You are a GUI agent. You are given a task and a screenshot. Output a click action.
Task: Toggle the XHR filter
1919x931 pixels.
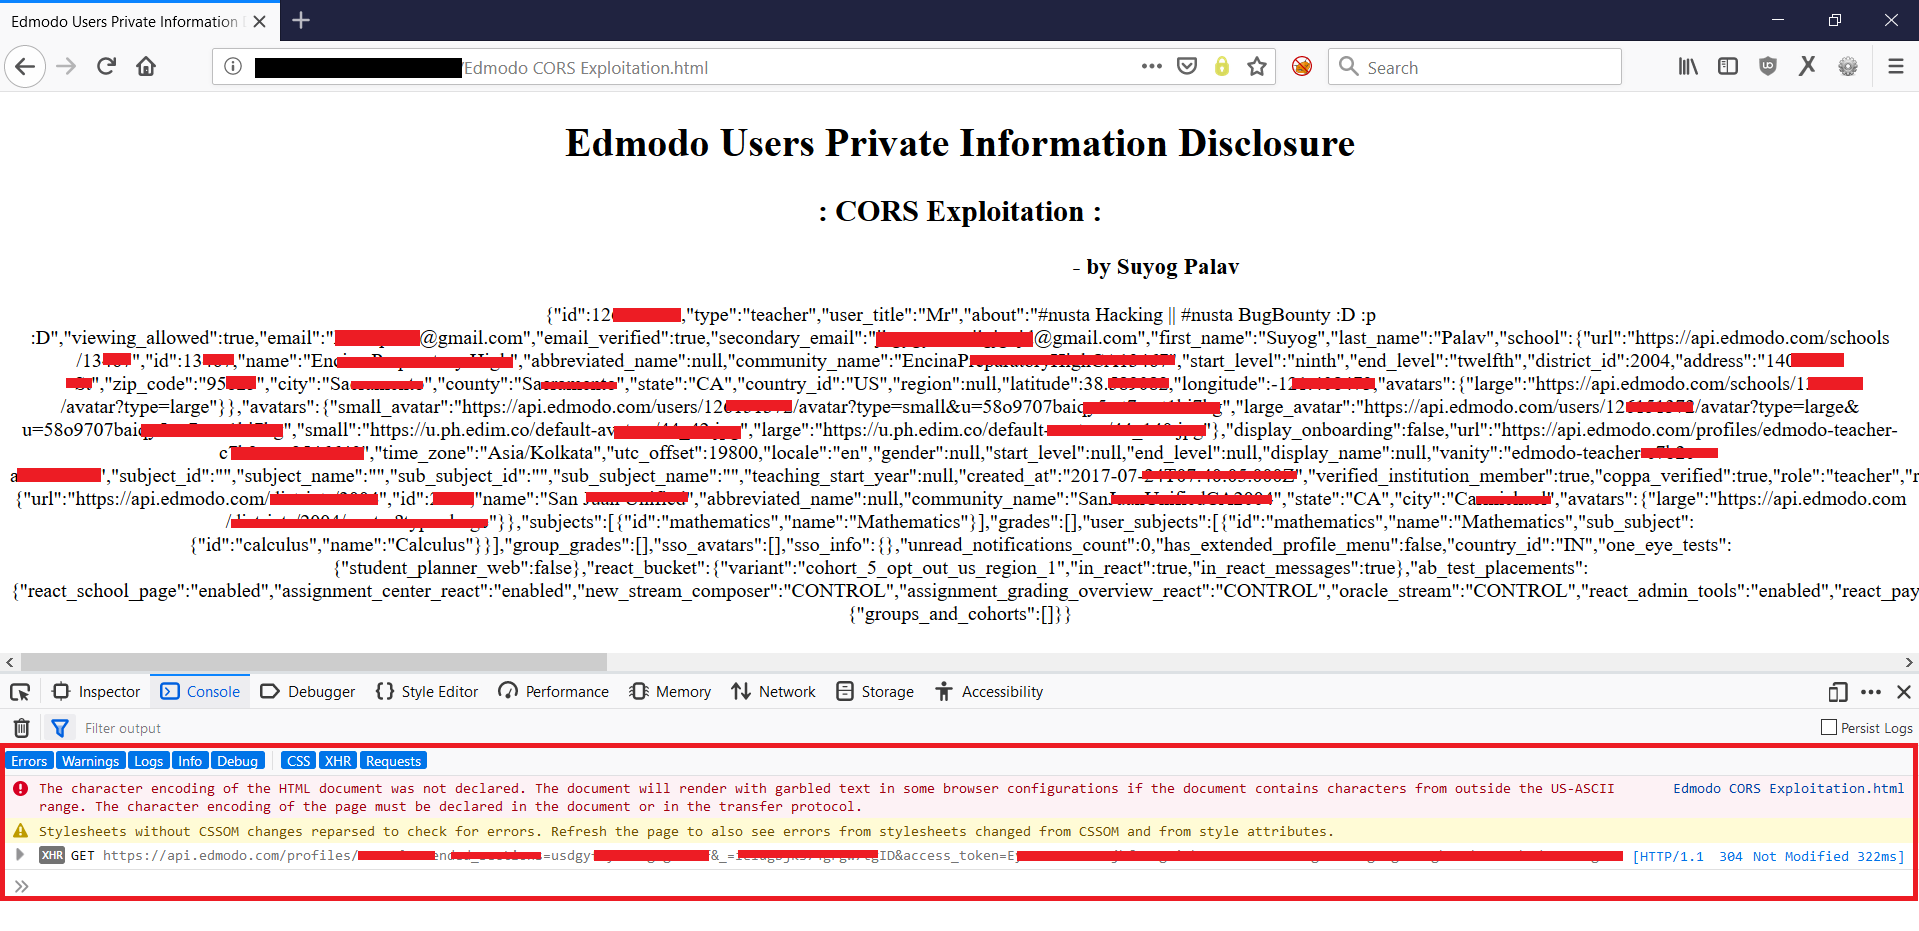point(338,761)
